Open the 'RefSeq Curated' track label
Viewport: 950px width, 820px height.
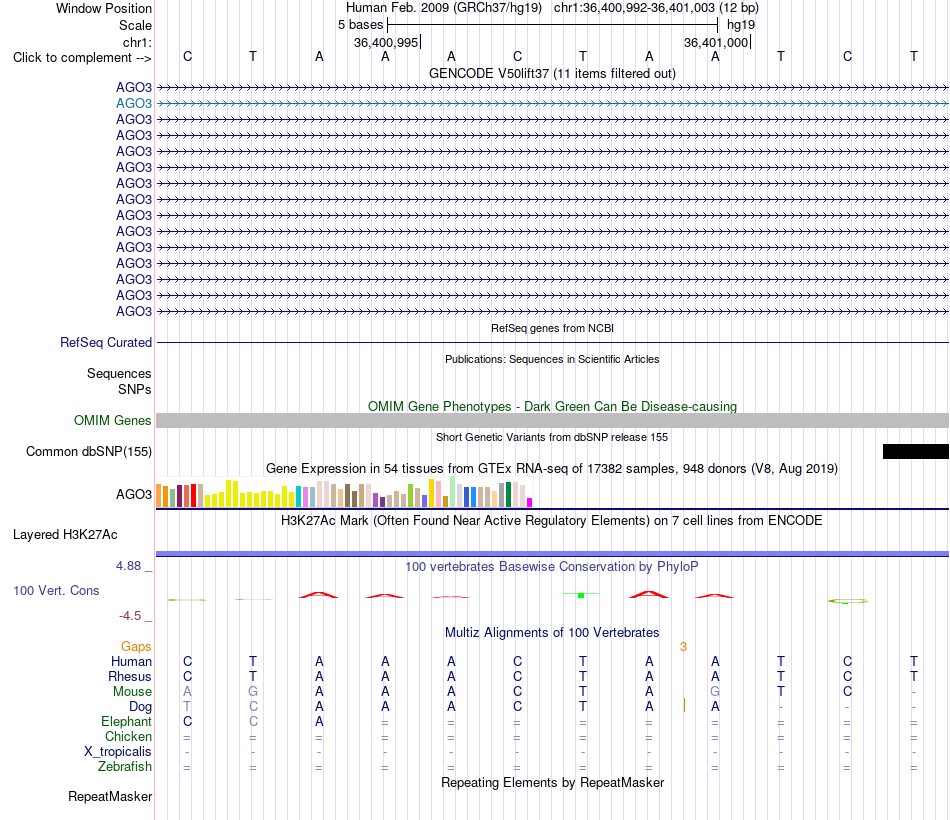coord(106,342)
